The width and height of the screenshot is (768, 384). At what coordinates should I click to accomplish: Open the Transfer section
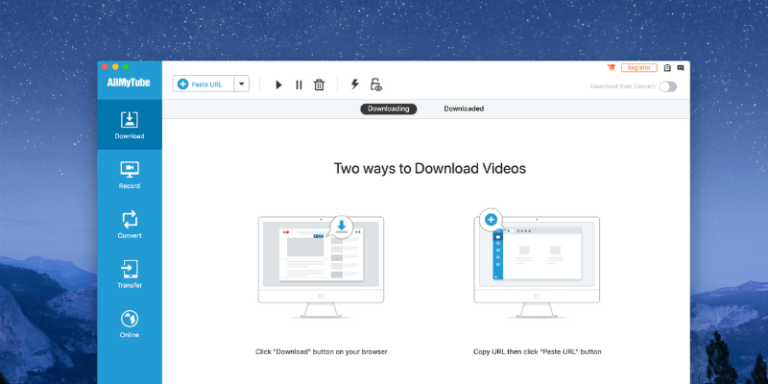pyautogui.click(x=129, y=274)
